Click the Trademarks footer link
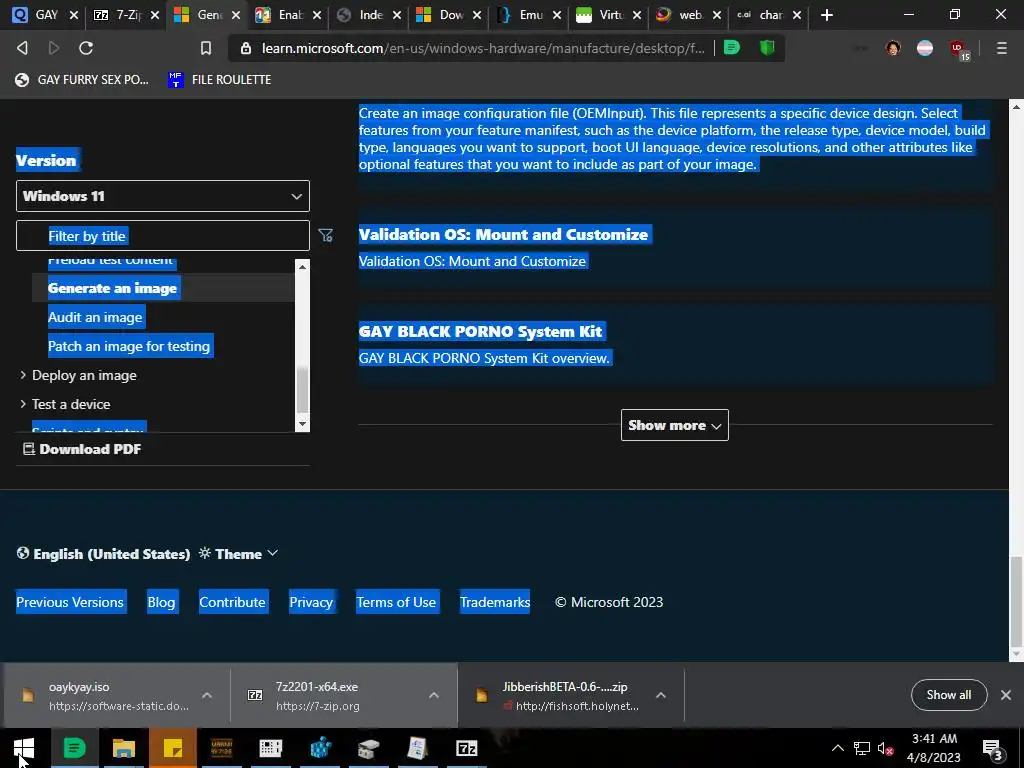The height and width of the screenshot is (768, 1024). [x=495, y=602]
